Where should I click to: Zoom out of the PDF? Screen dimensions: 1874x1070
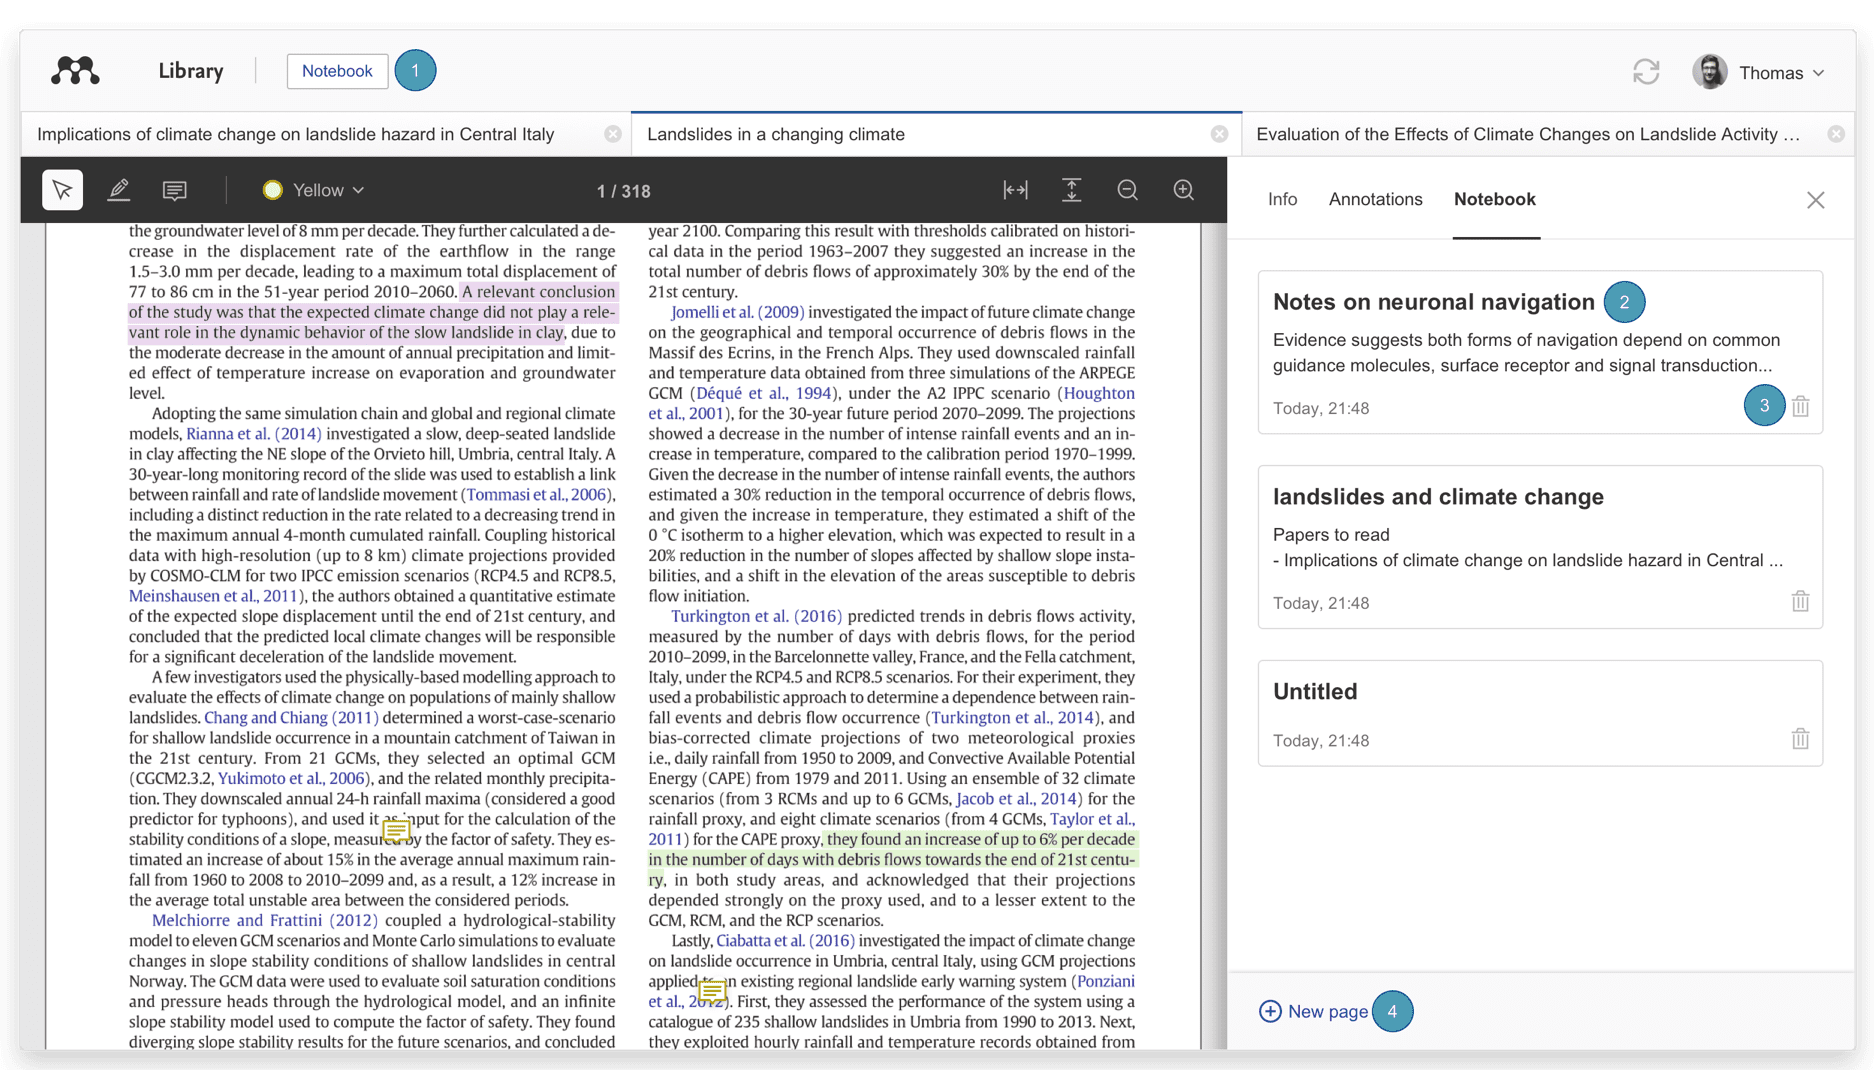[x=1127, y=190]
